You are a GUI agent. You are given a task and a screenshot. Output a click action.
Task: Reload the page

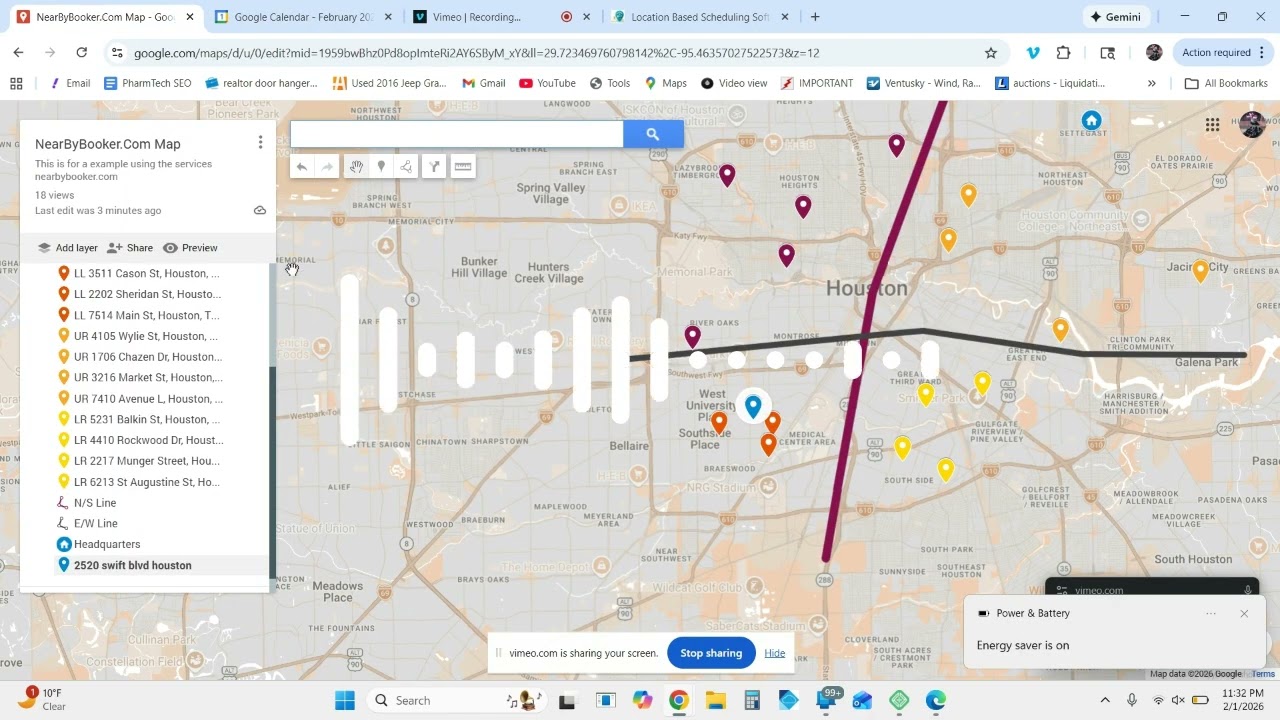pos(82,53)
